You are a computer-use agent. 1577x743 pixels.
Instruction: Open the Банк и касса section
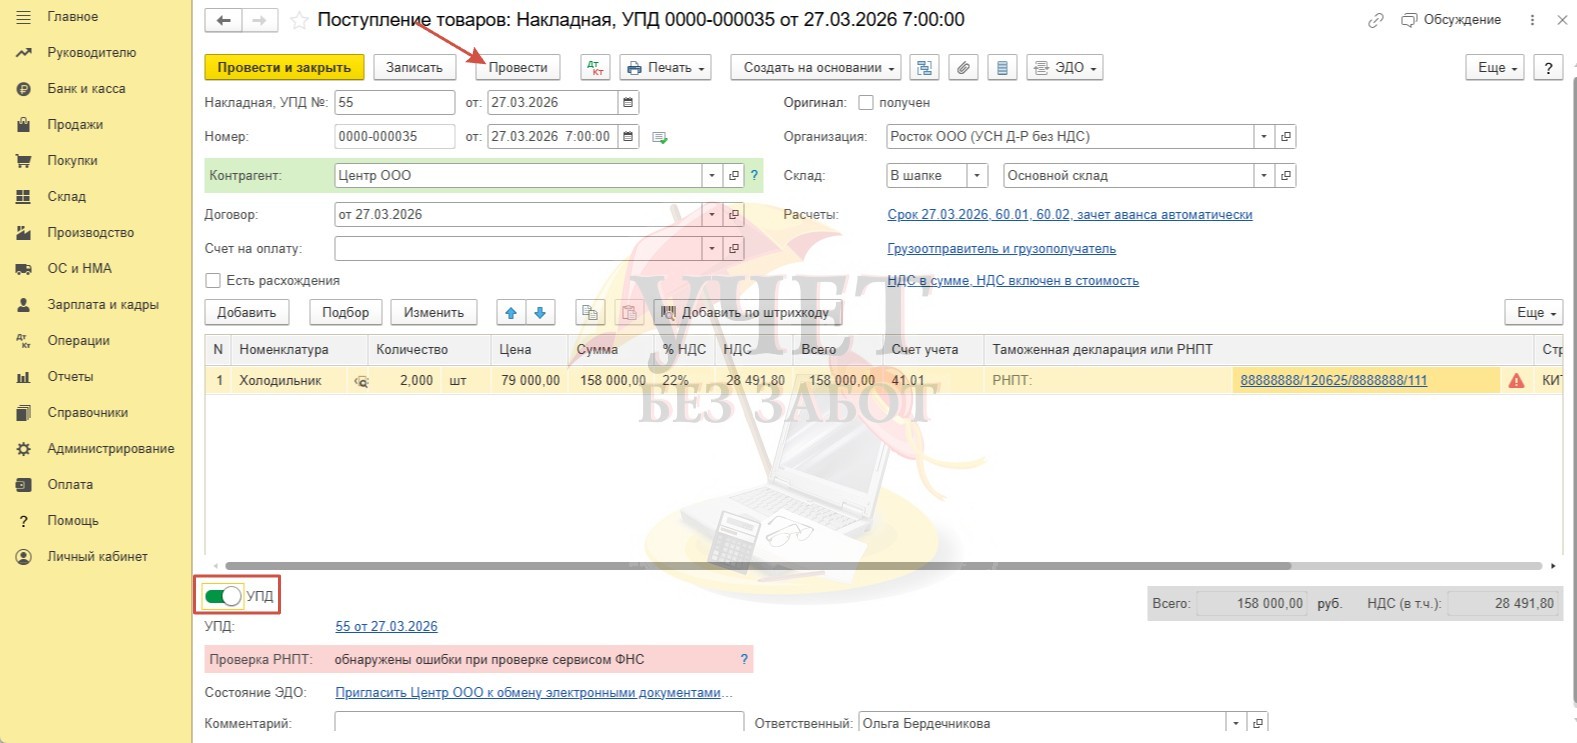click(x=86, y=89)
